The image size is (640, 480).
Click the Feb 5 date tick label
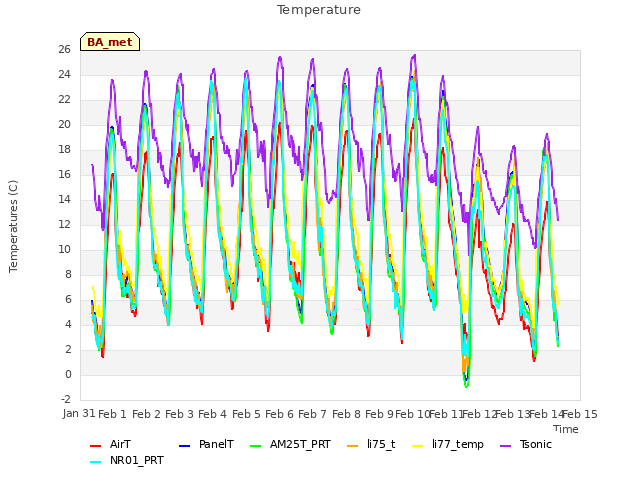point(246,414)
